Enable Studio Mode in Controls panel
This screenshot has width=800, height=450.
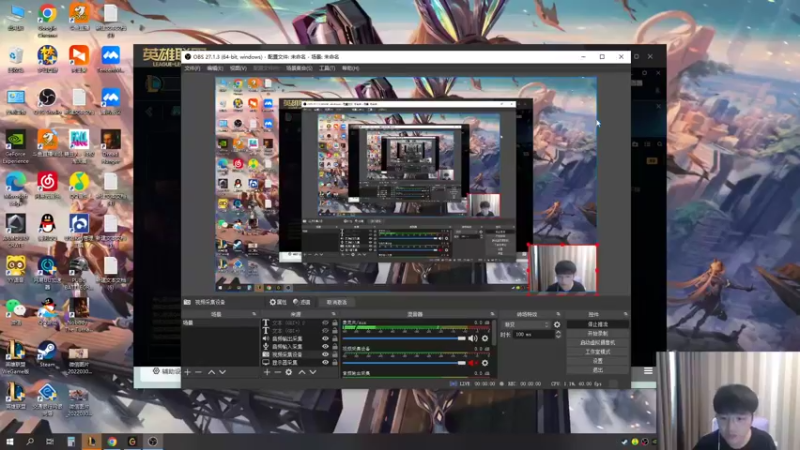[x=597, y=352]
